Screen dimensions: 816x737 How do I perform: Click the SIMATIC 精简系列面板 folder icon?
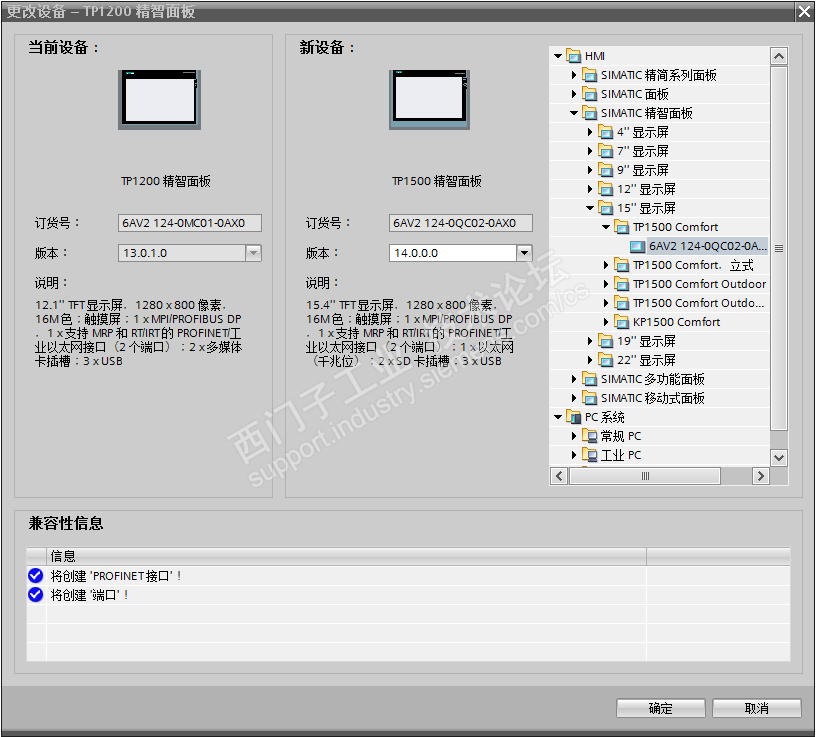[x=590, y=75]
